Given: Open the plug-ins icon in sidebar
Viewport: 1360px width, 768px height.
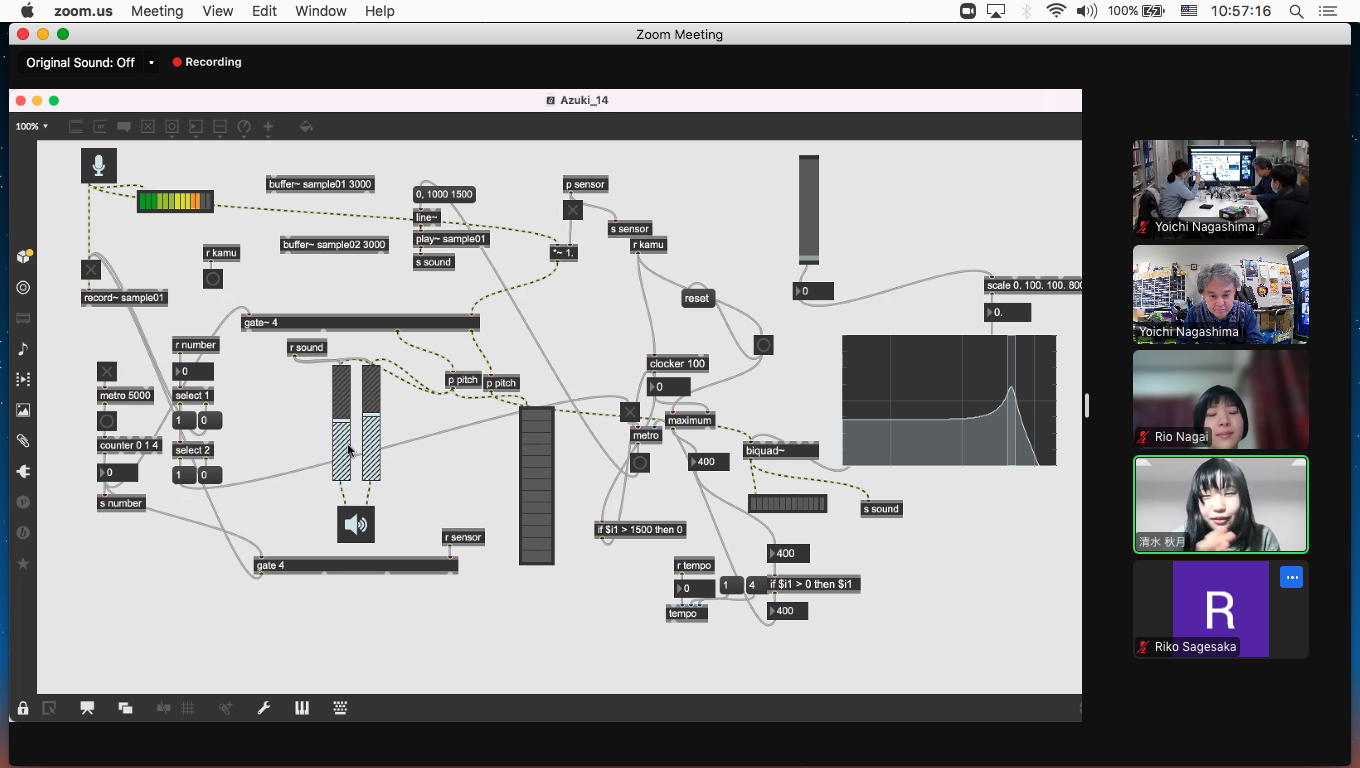Looking at the screenshot, I should click(x=24, y=471).
